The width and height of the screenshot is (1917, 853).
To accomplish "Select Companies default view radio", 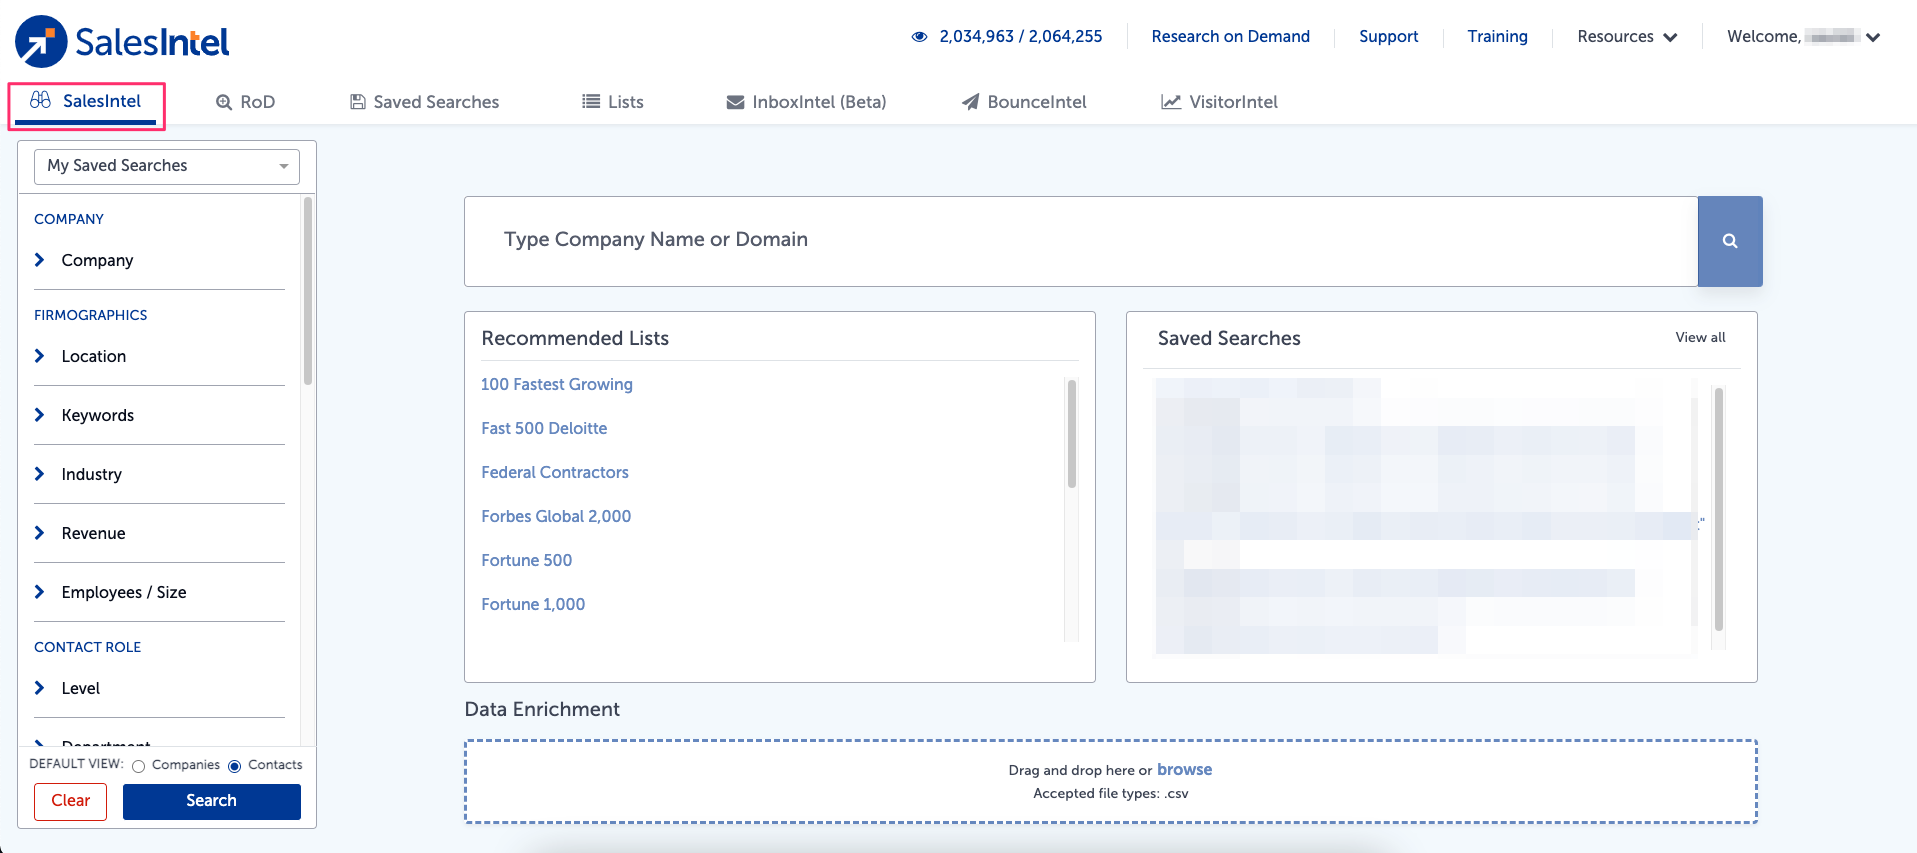I will pyautogui.click(x=139, y=766).
